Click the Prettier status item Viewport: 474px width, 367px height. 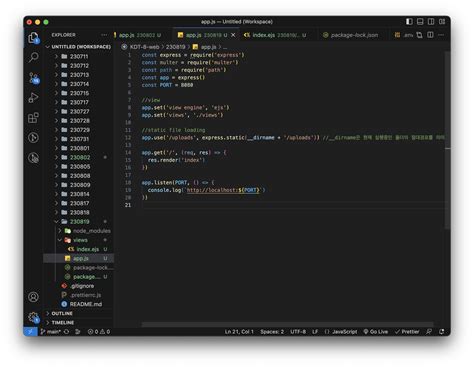point(407,332)
